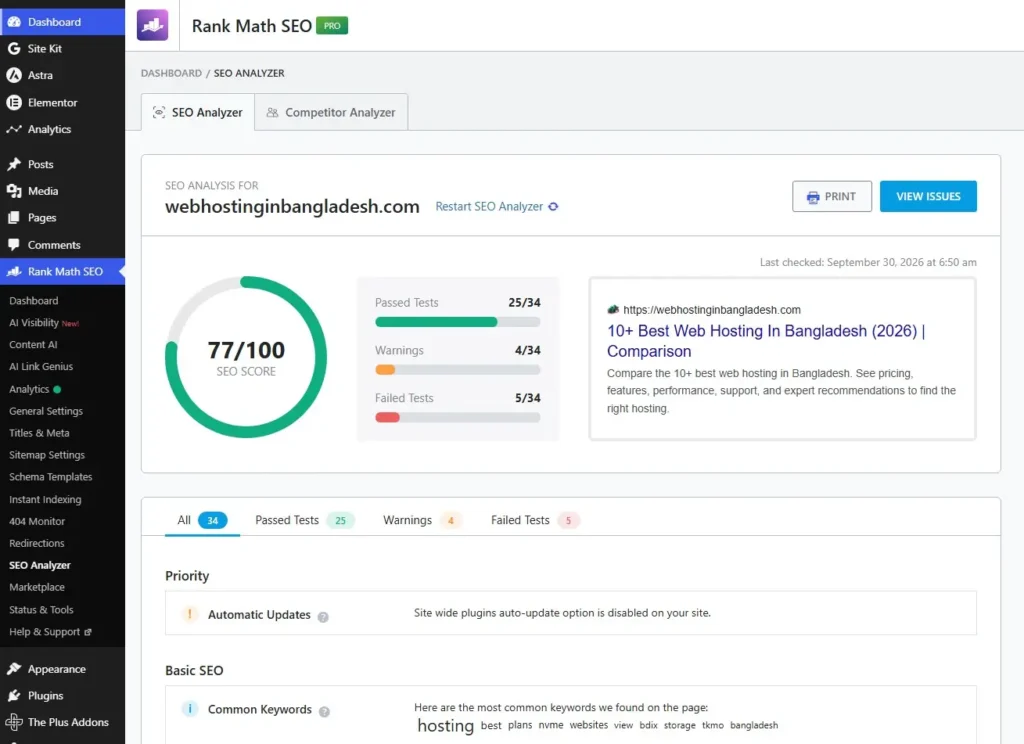
Task: Click the warning icon on Automatic Updates row
Action: pos(190,614)
